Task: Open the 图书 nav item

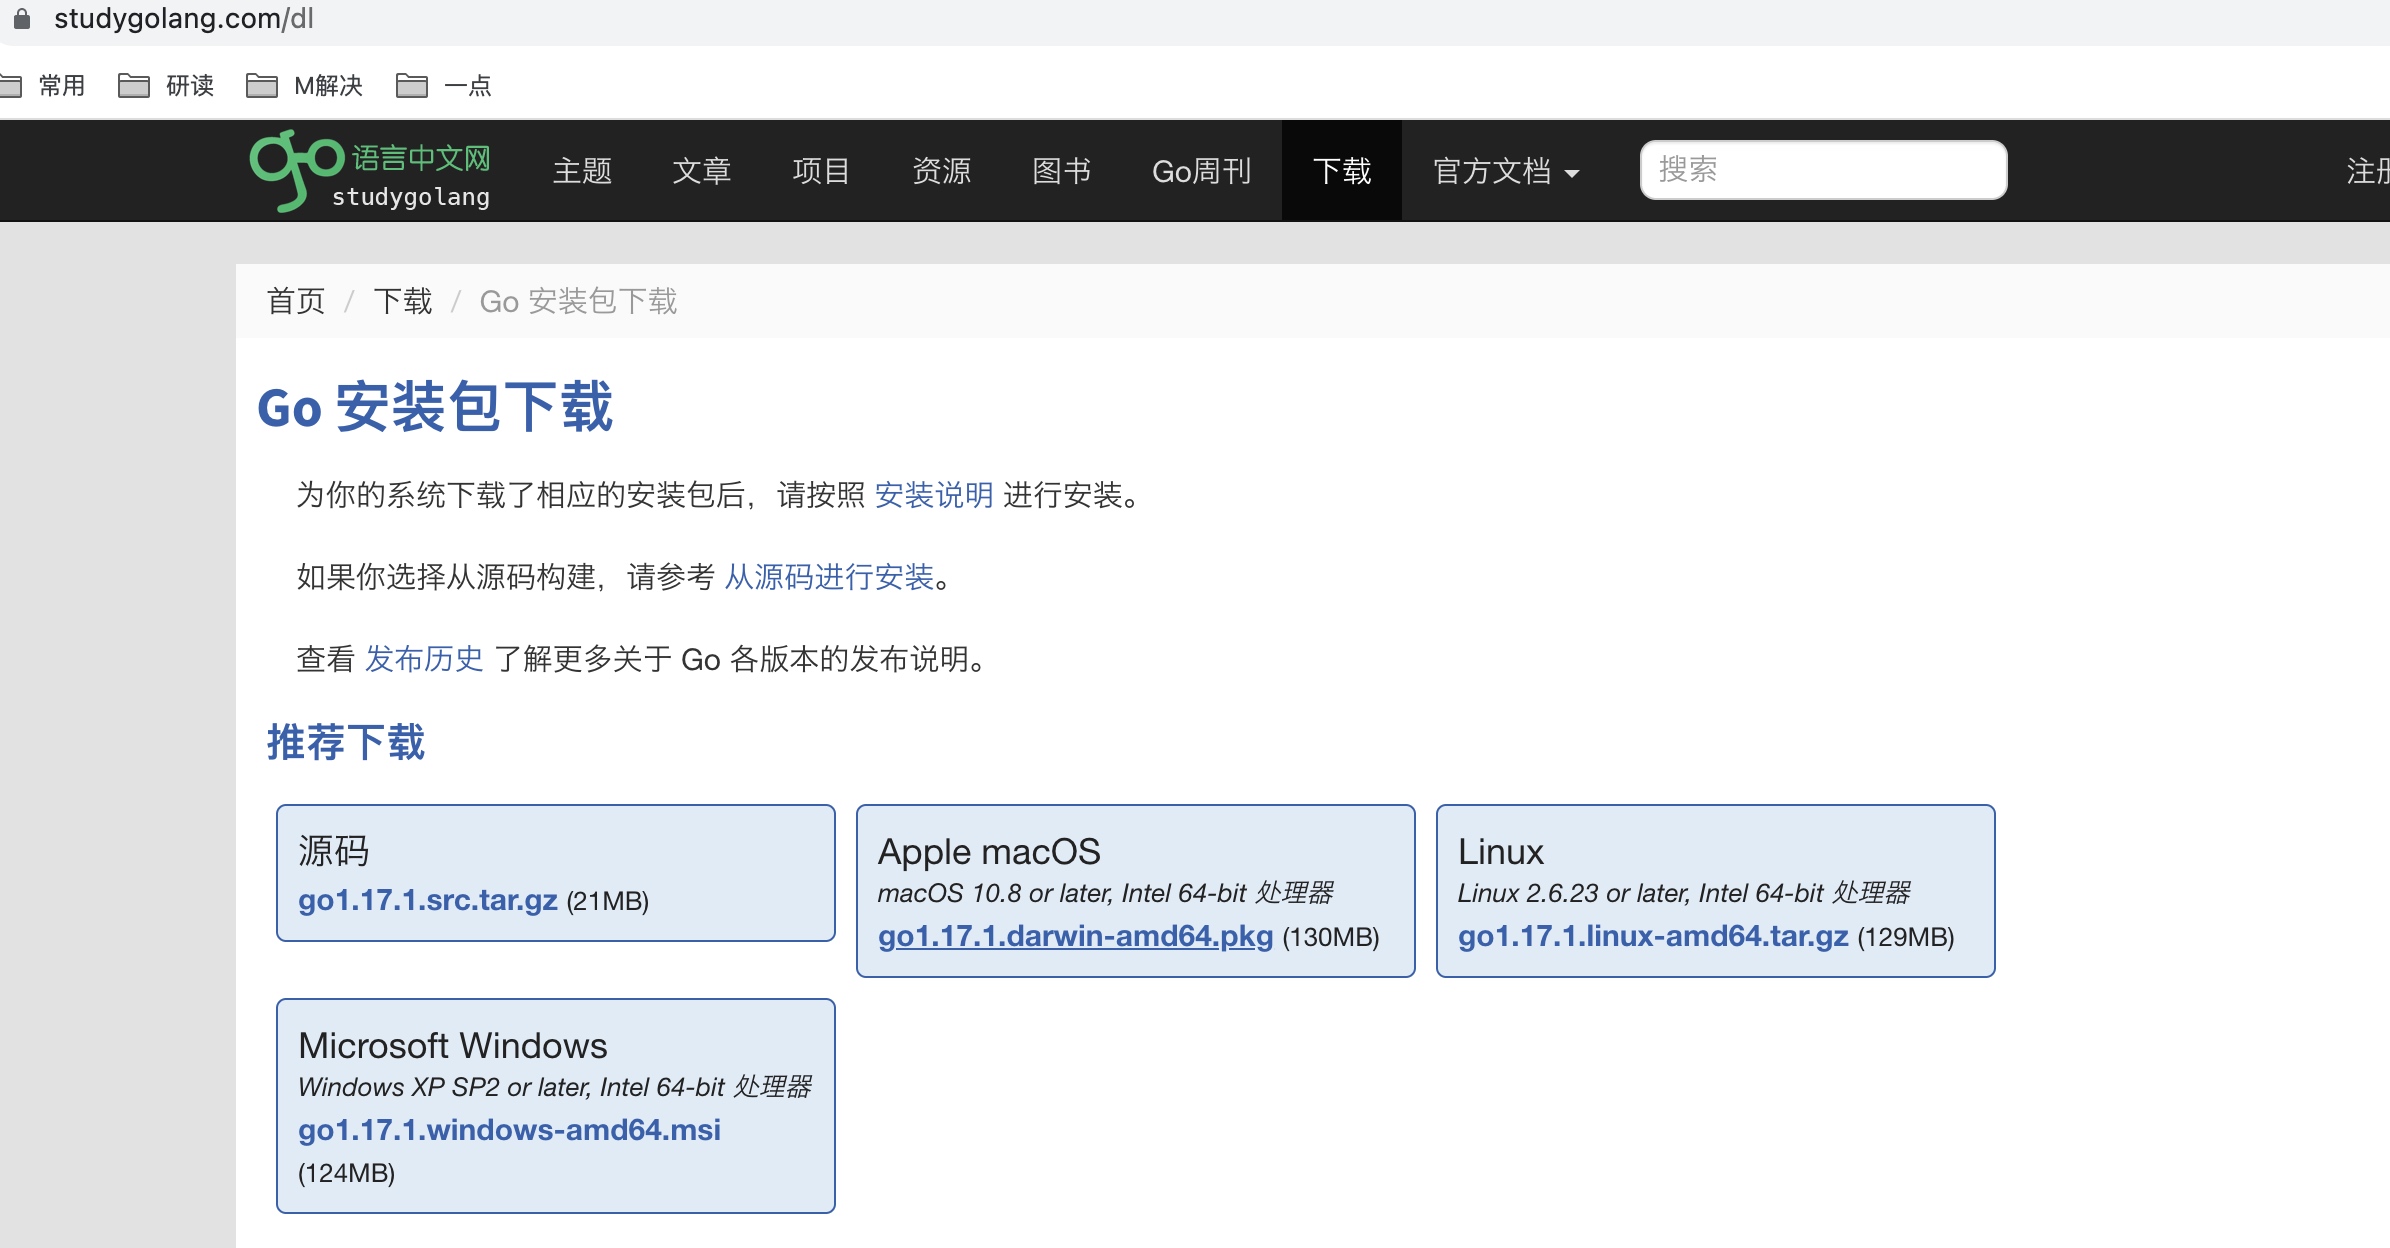Action: pyautogui.click(x=1061, y=171)
